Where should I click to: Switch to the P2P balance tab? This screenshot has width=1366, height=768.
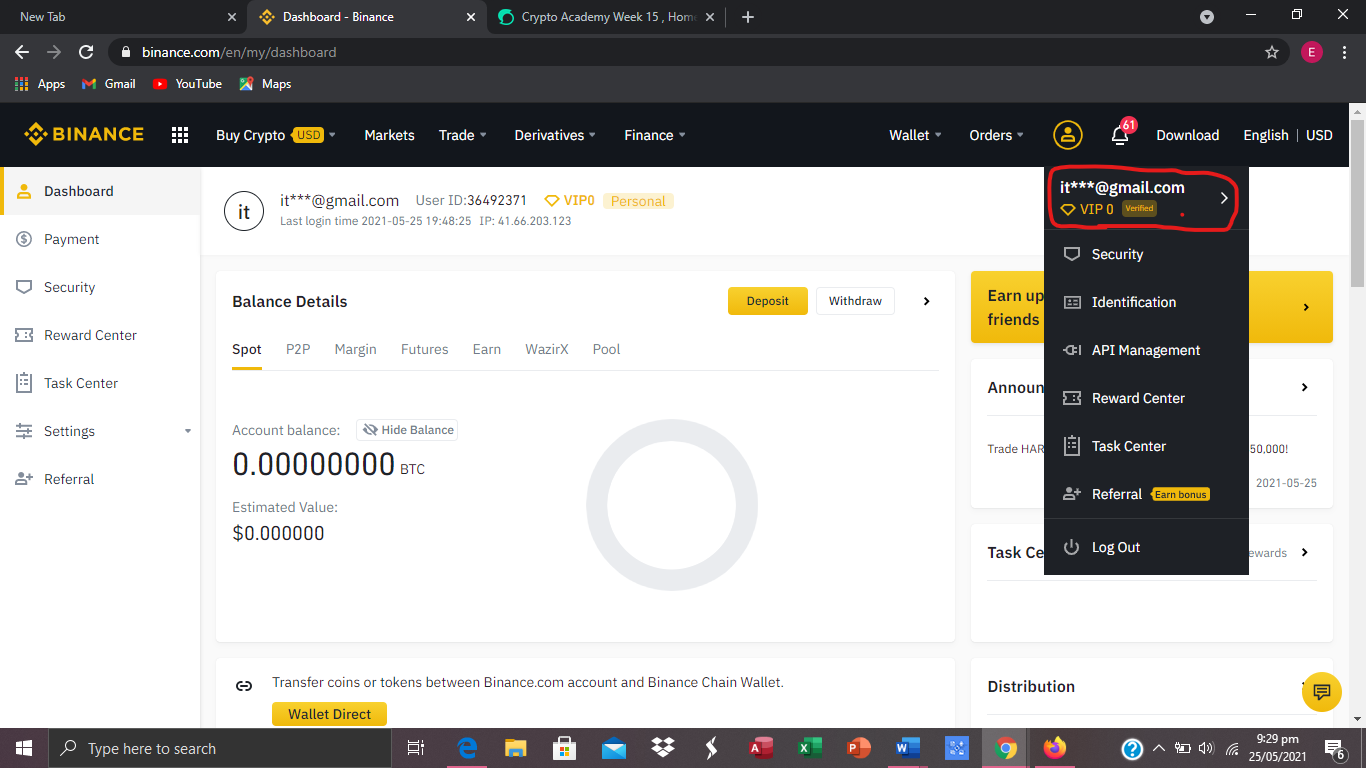(x=298, y=349)
